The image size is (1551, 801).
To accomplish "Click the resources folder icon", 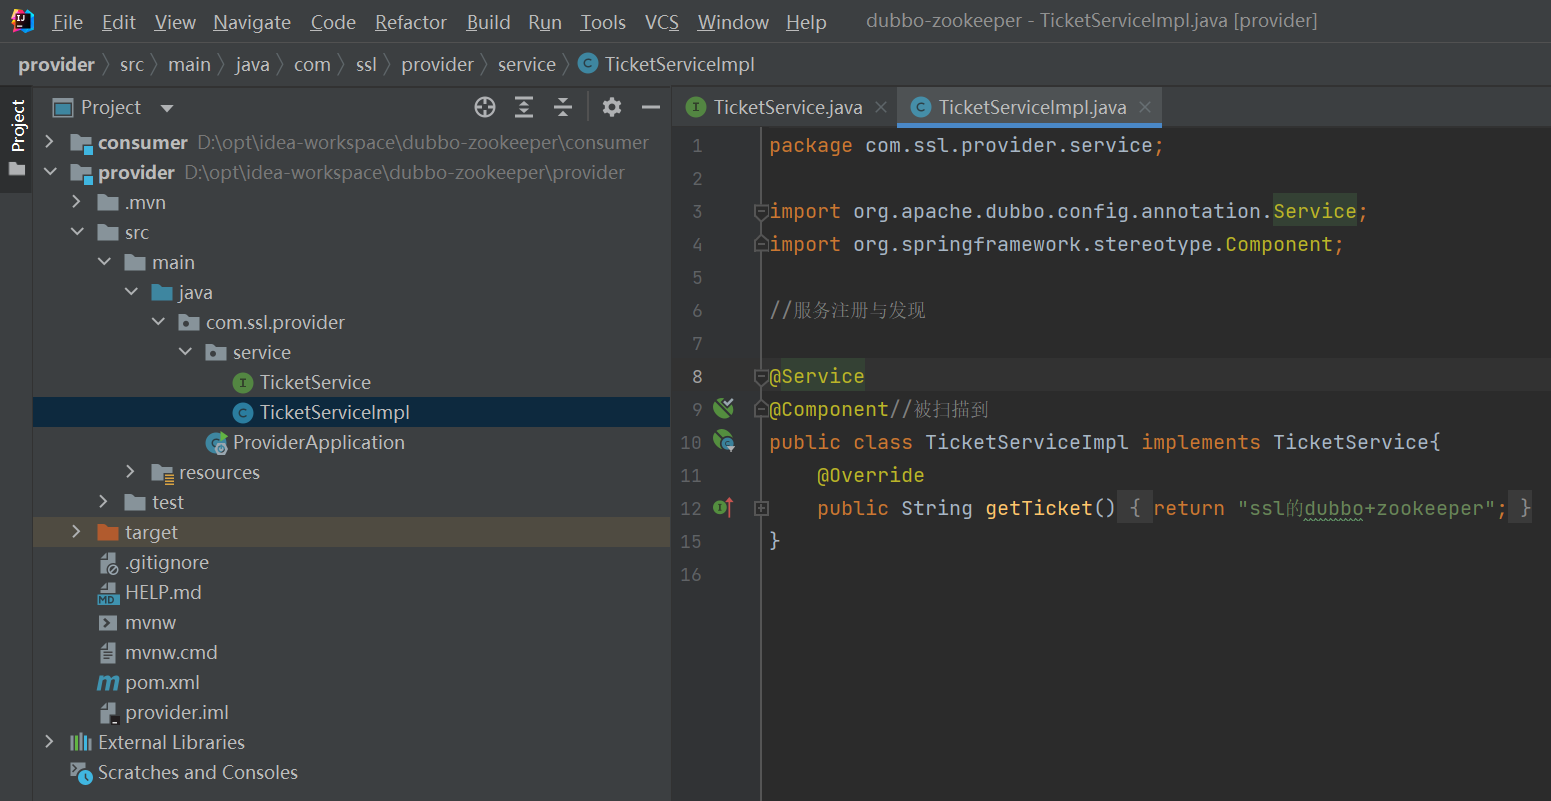I will [162, 473].
